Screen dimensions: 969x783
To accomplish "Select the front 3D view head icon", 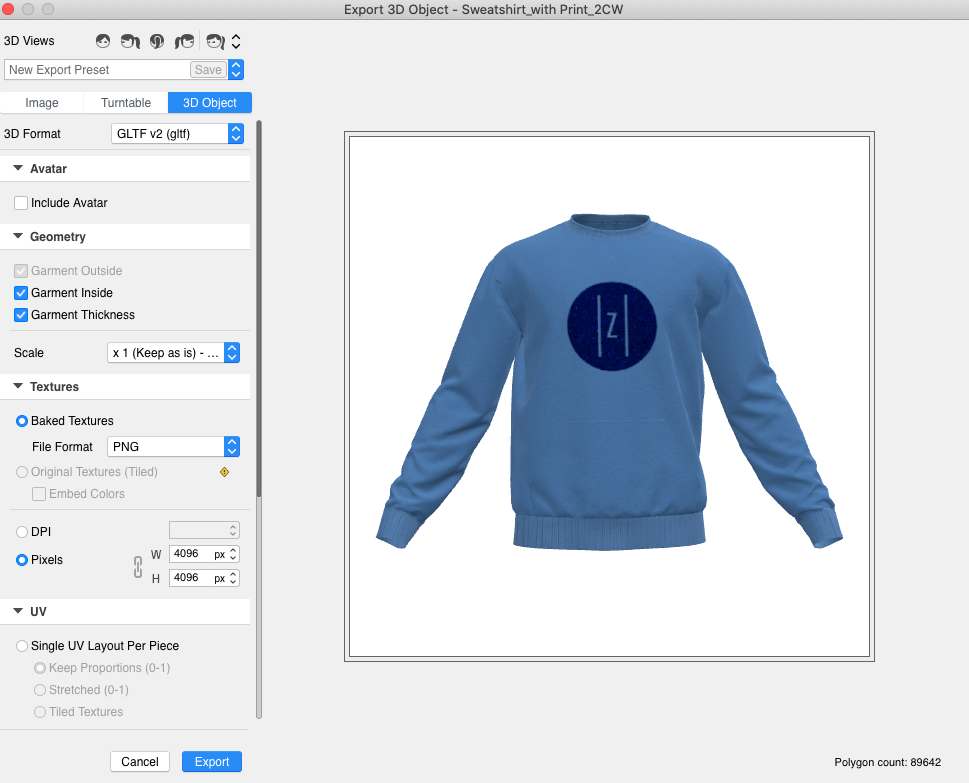I will coord(102,41).
